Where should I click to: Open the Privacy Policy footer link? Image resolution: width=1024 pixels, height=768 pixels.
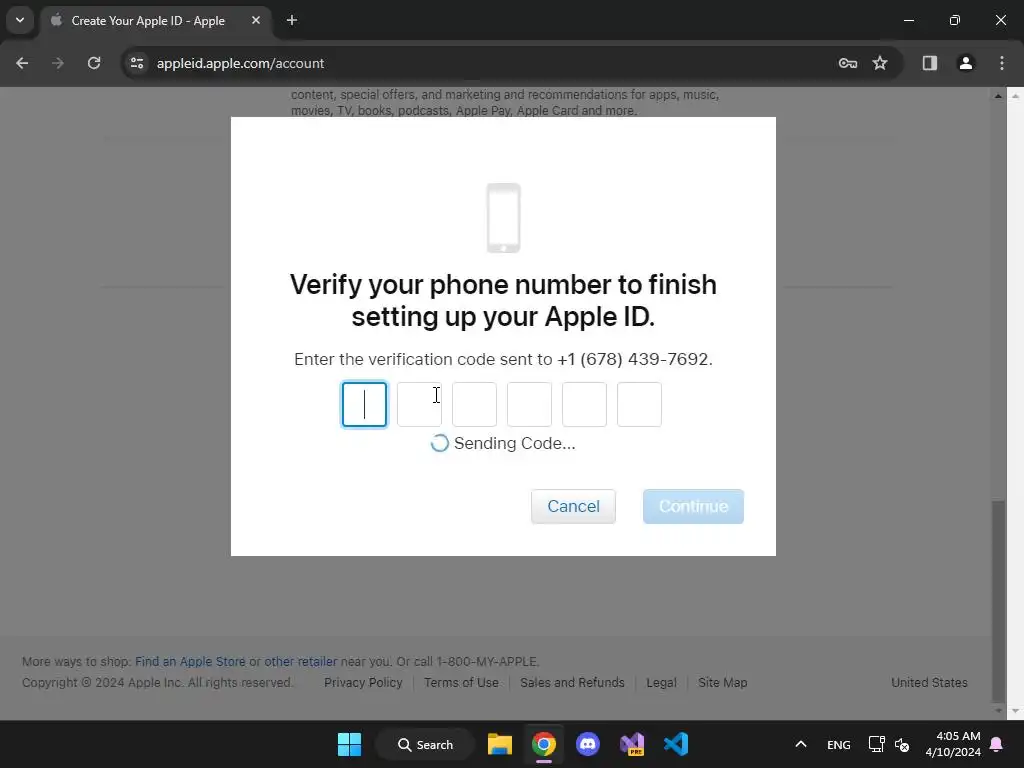pyautogui.click(x=363, y=682)
